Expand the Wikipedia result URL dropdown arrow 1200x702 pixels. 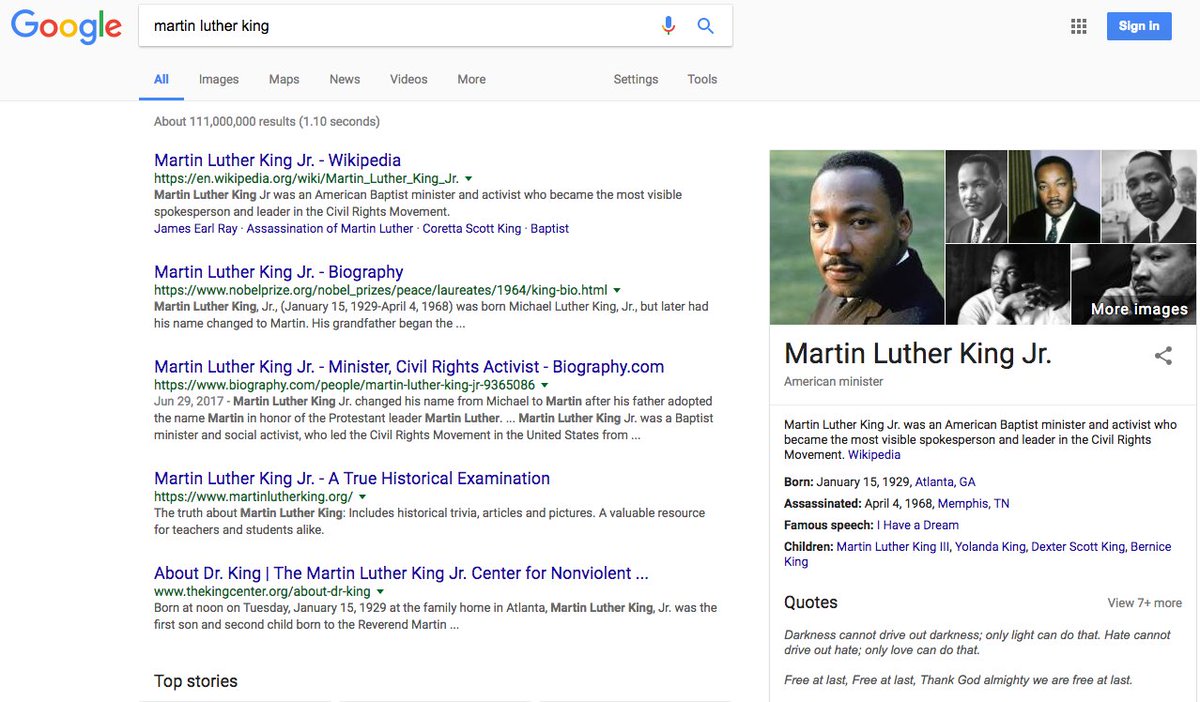[468, 178]
